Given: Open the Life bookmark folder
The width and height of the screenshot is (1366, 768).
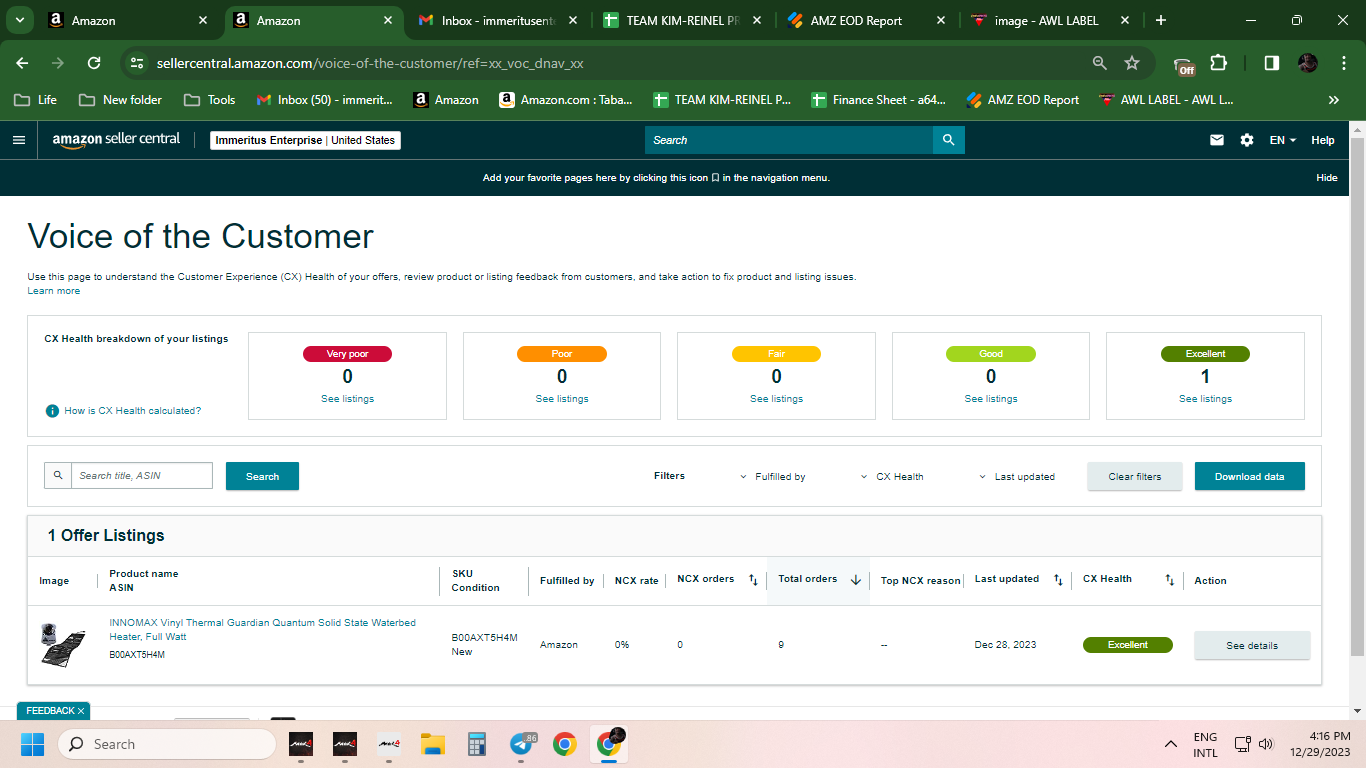Looking at the screenshot, I should click(x=36, y=100).
